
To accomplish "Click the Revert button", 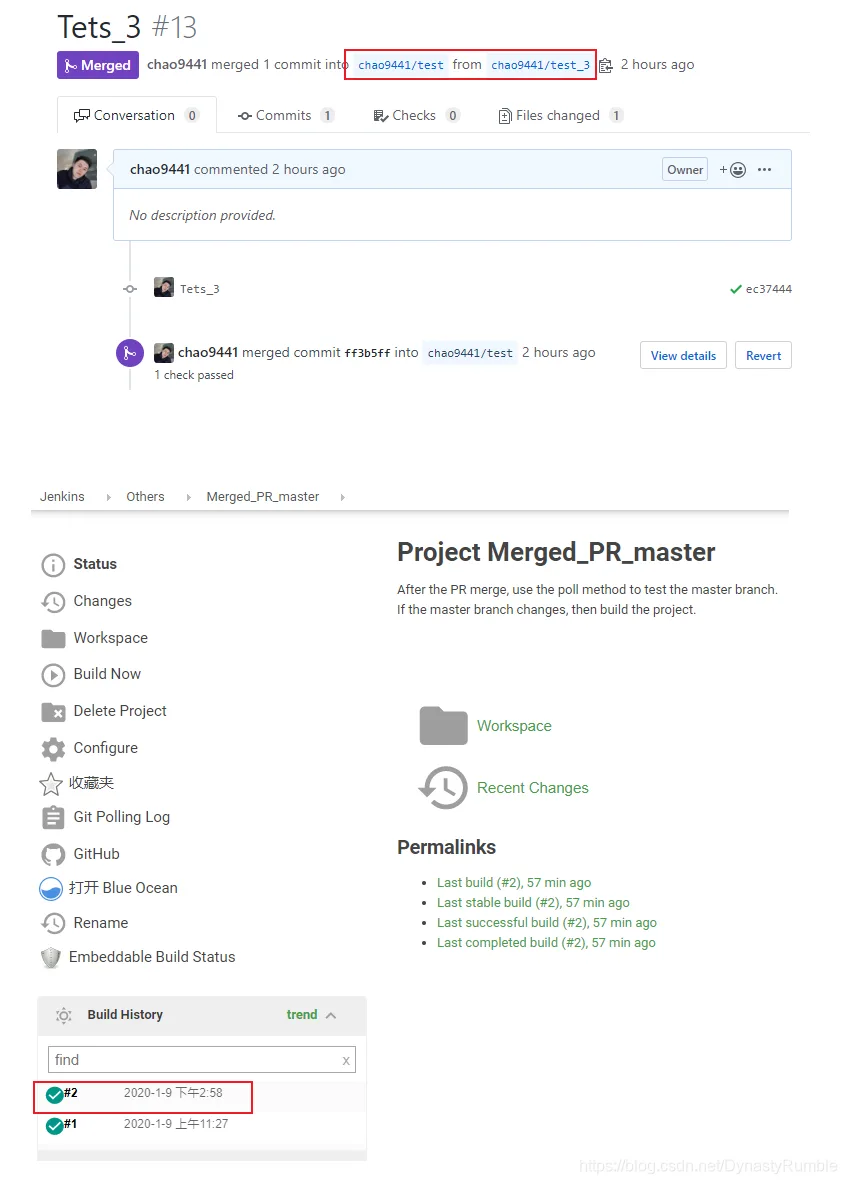I will tap(763, 356).
